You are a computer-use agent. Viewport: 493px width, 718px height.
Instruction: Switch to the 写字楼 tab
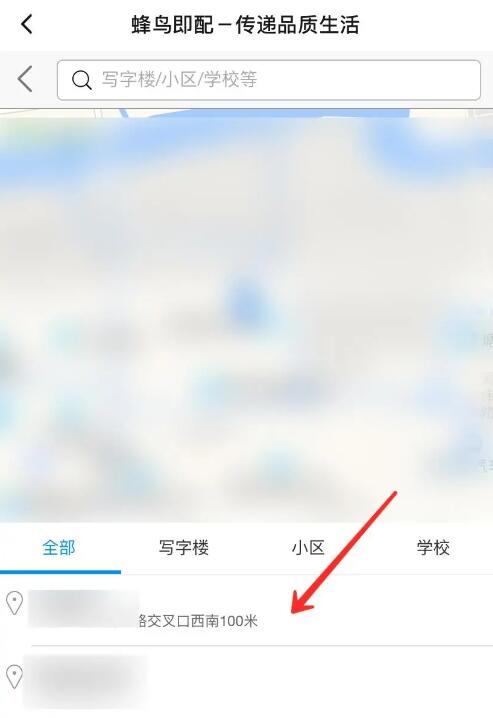coord(184,547)
